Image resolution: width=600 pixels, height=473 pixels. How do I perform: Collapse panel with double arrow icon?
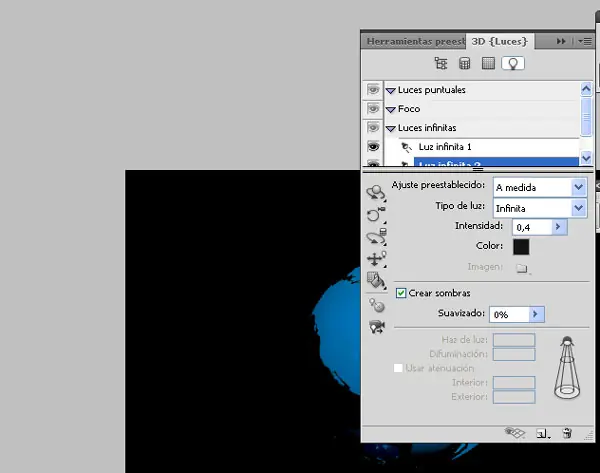(x=561, y=41)
